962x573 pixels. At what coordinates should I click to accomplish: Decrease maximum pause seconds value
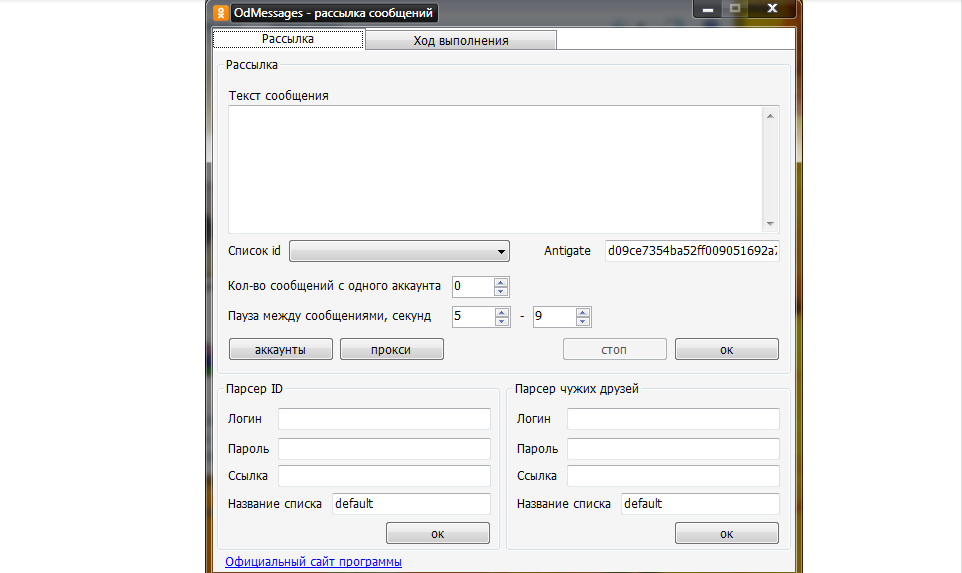pyautogui.click(x=583, y=322)
